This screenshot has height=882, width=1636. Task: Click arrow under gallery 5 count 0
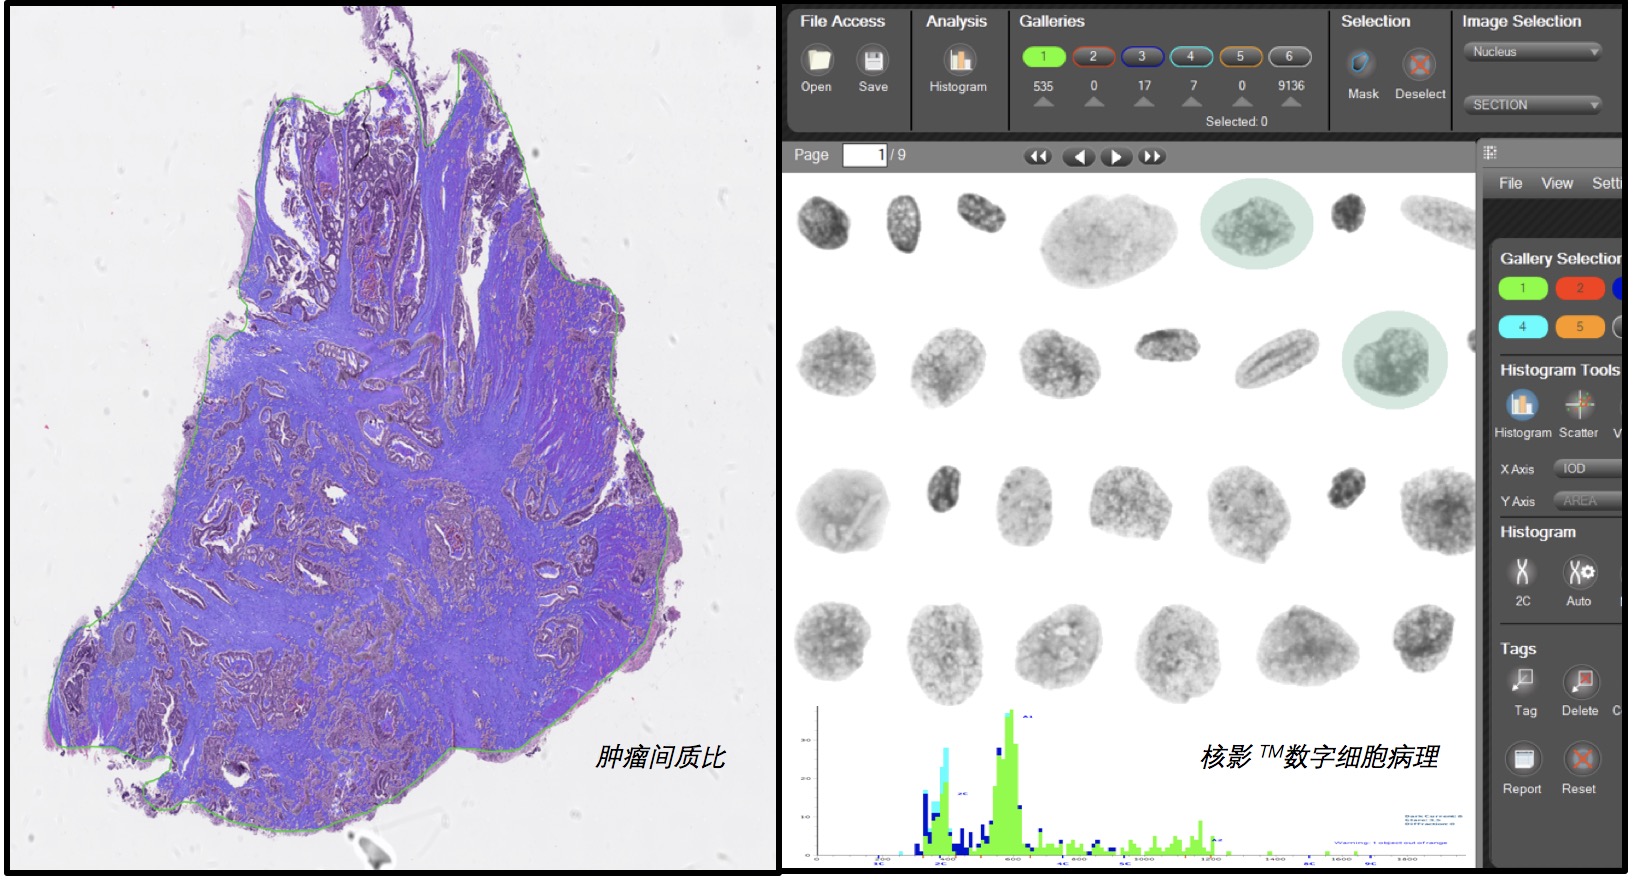[1242, 102]
